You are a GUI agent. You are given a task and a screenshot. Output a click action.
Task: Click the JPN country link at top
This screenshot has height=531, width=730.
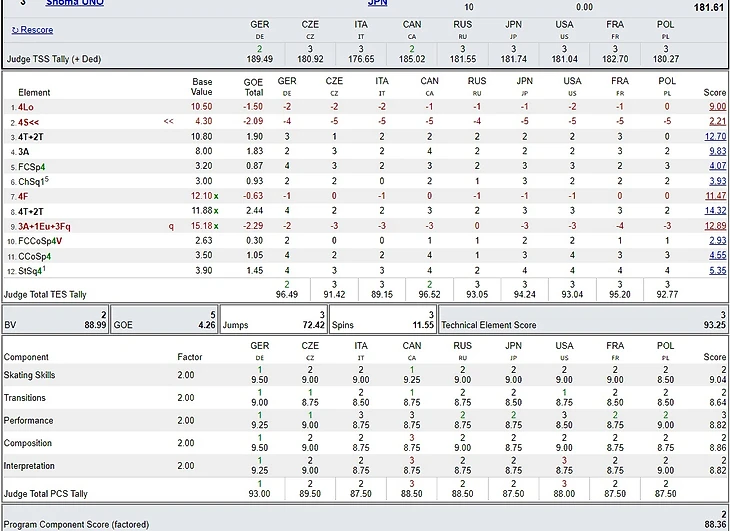[x=377, y=3]
